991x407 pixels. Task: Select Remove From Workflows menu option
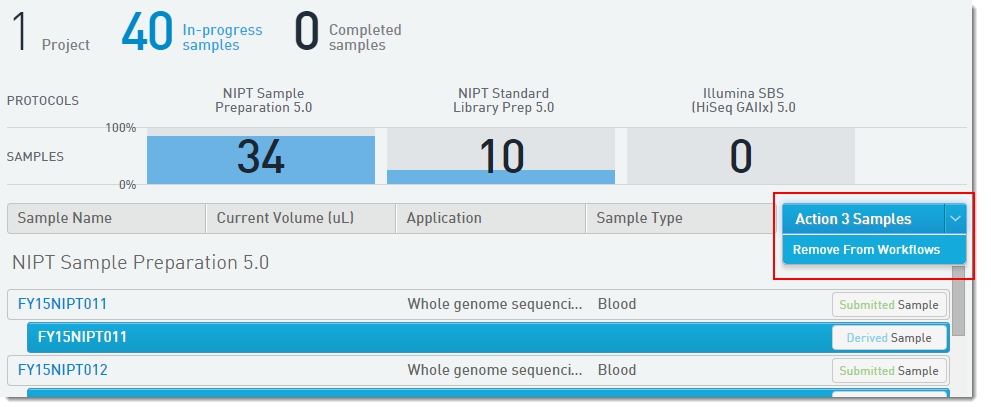pos(866,249)
